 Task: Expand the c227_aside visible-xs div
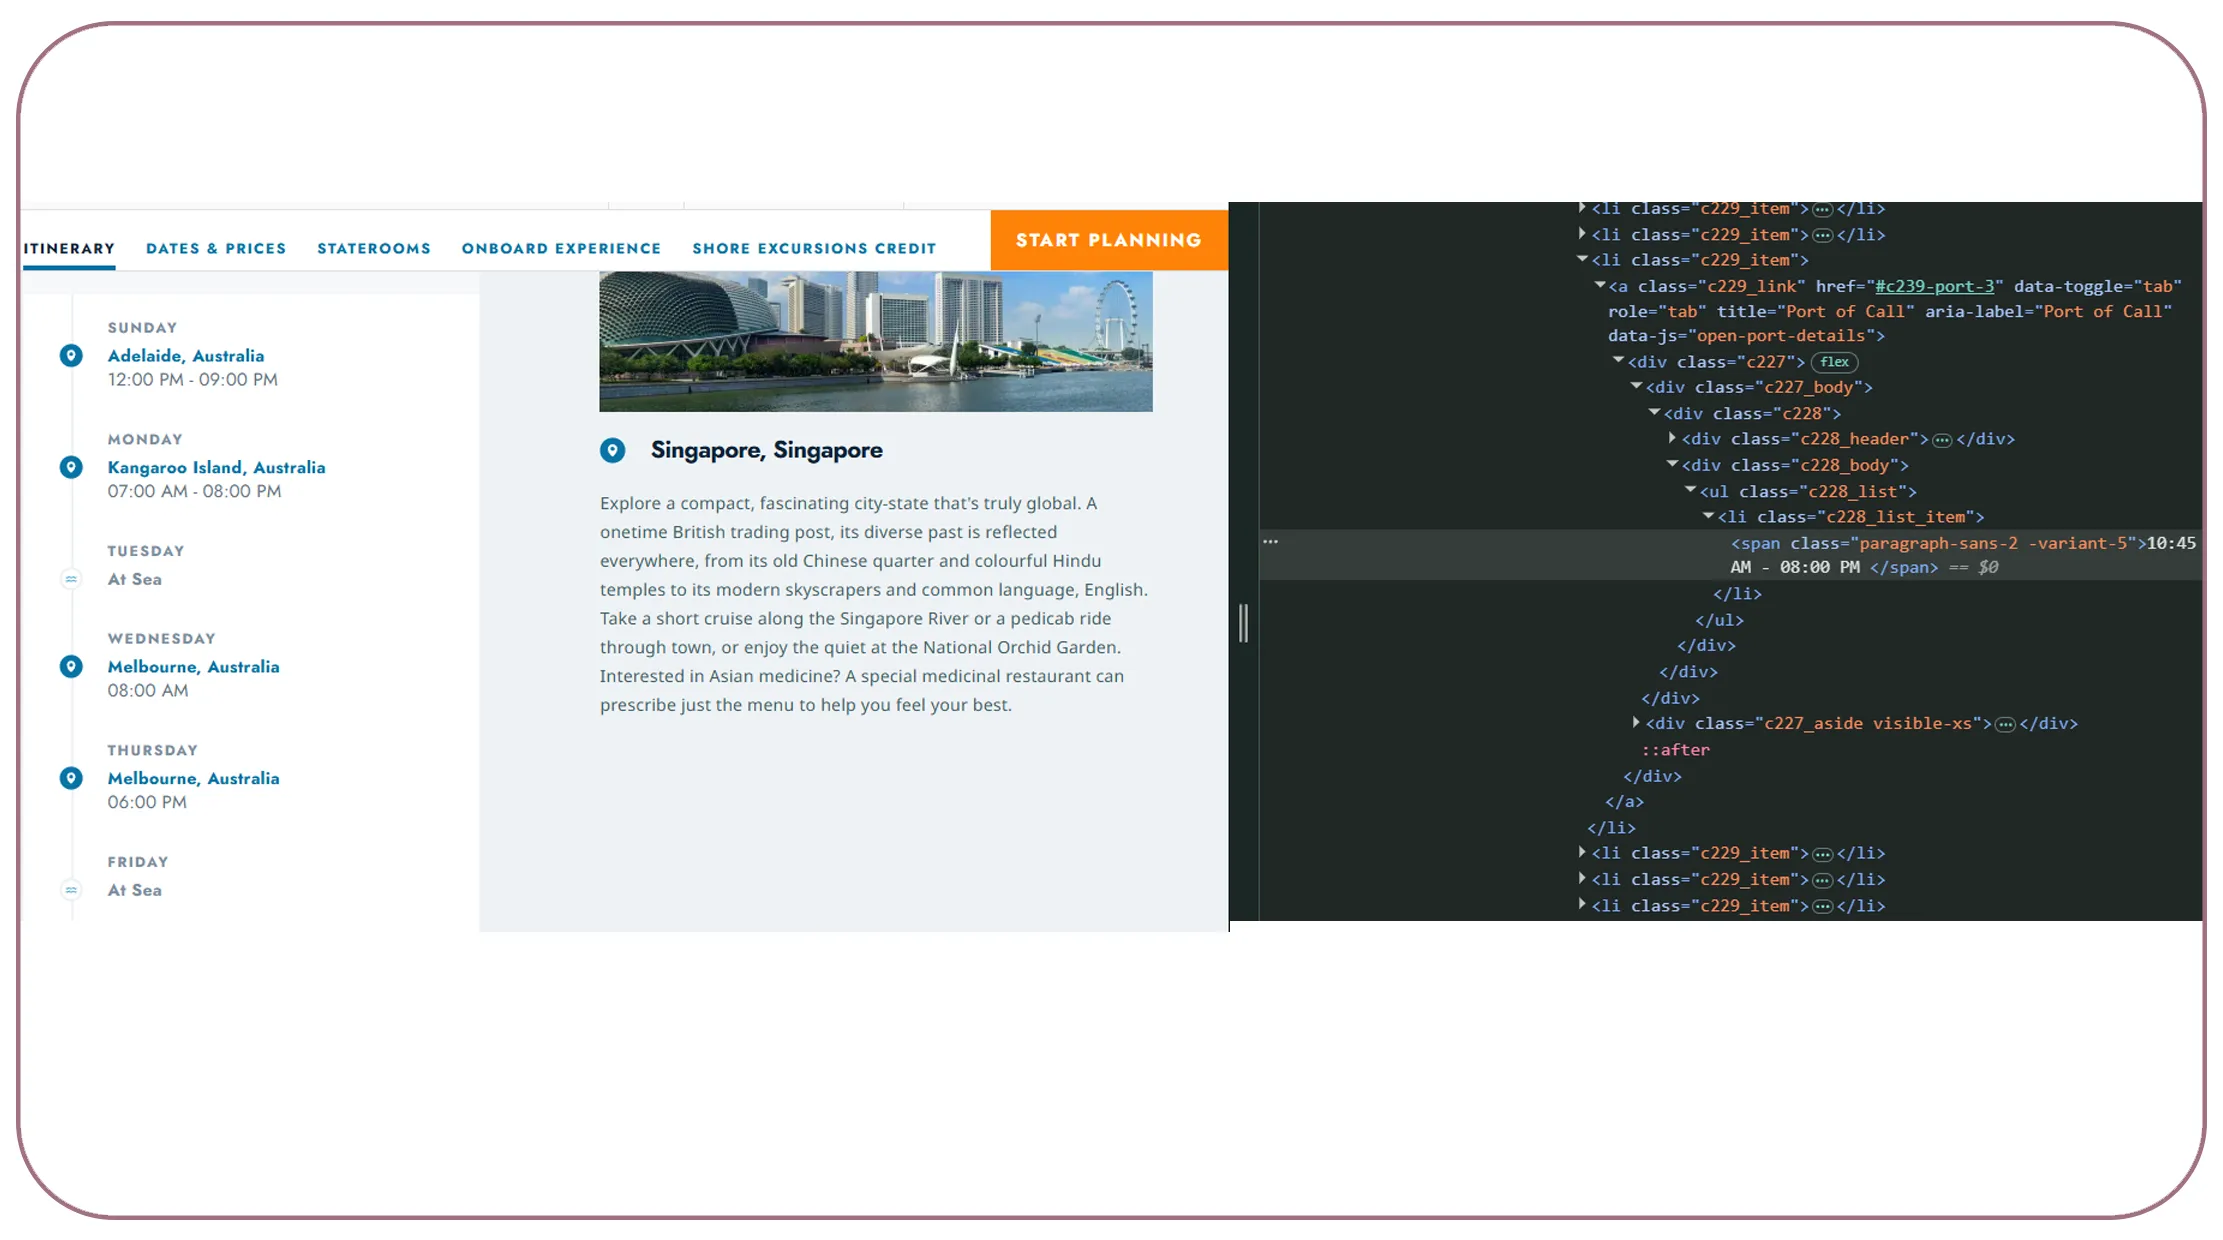1636,722
